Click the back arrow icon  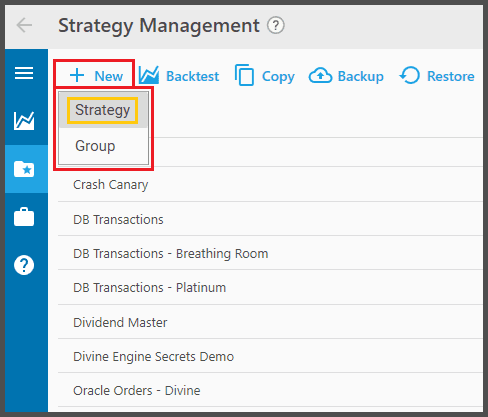(24, 25)
